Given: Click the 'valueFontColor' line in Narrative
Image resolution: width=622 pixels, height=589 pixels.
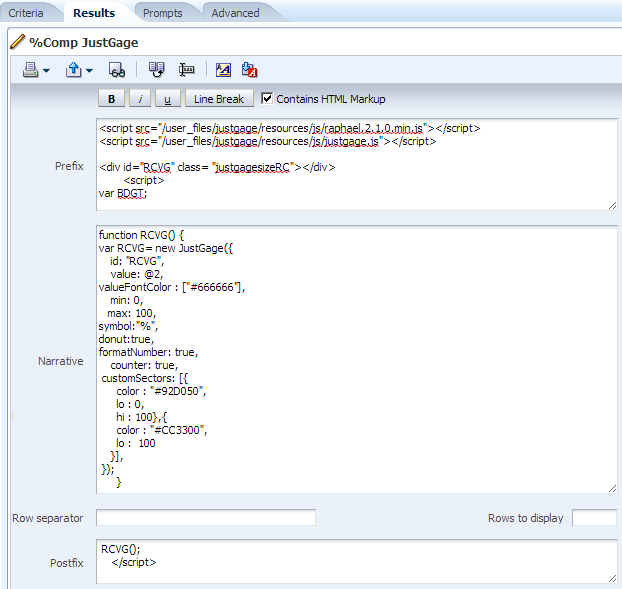Looking at the screenshot, I should 172,287.
